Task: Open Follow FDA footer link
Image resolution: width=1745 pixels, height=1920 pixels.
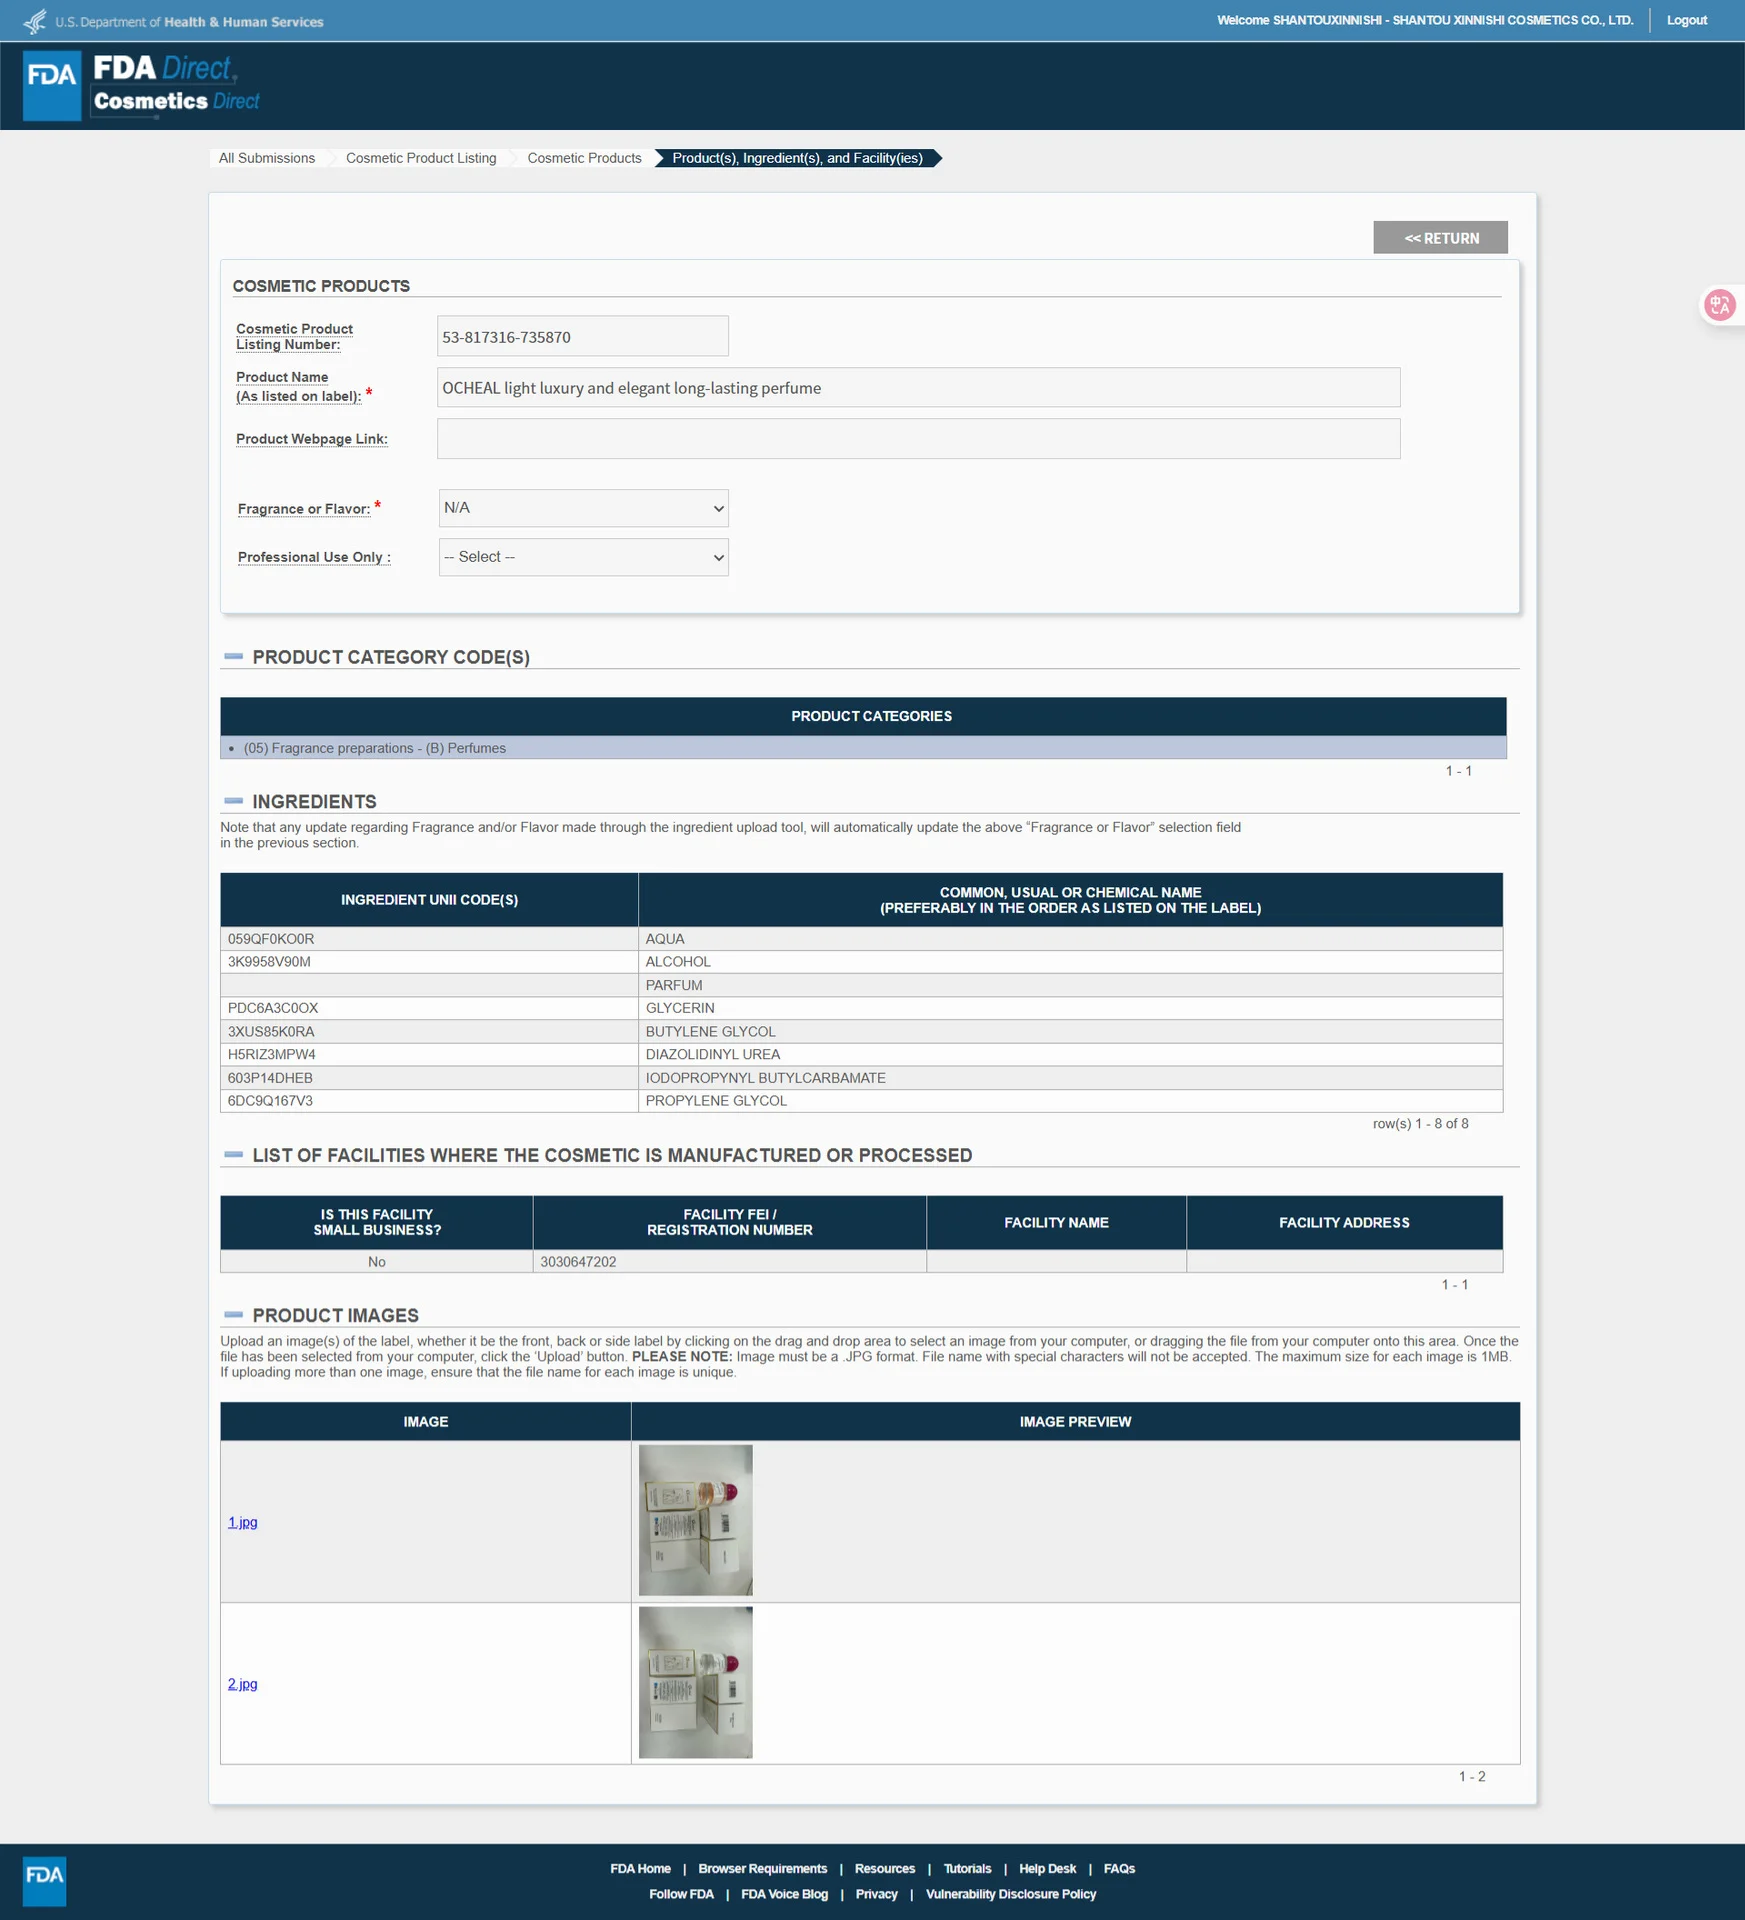Action: [681, 1895]
